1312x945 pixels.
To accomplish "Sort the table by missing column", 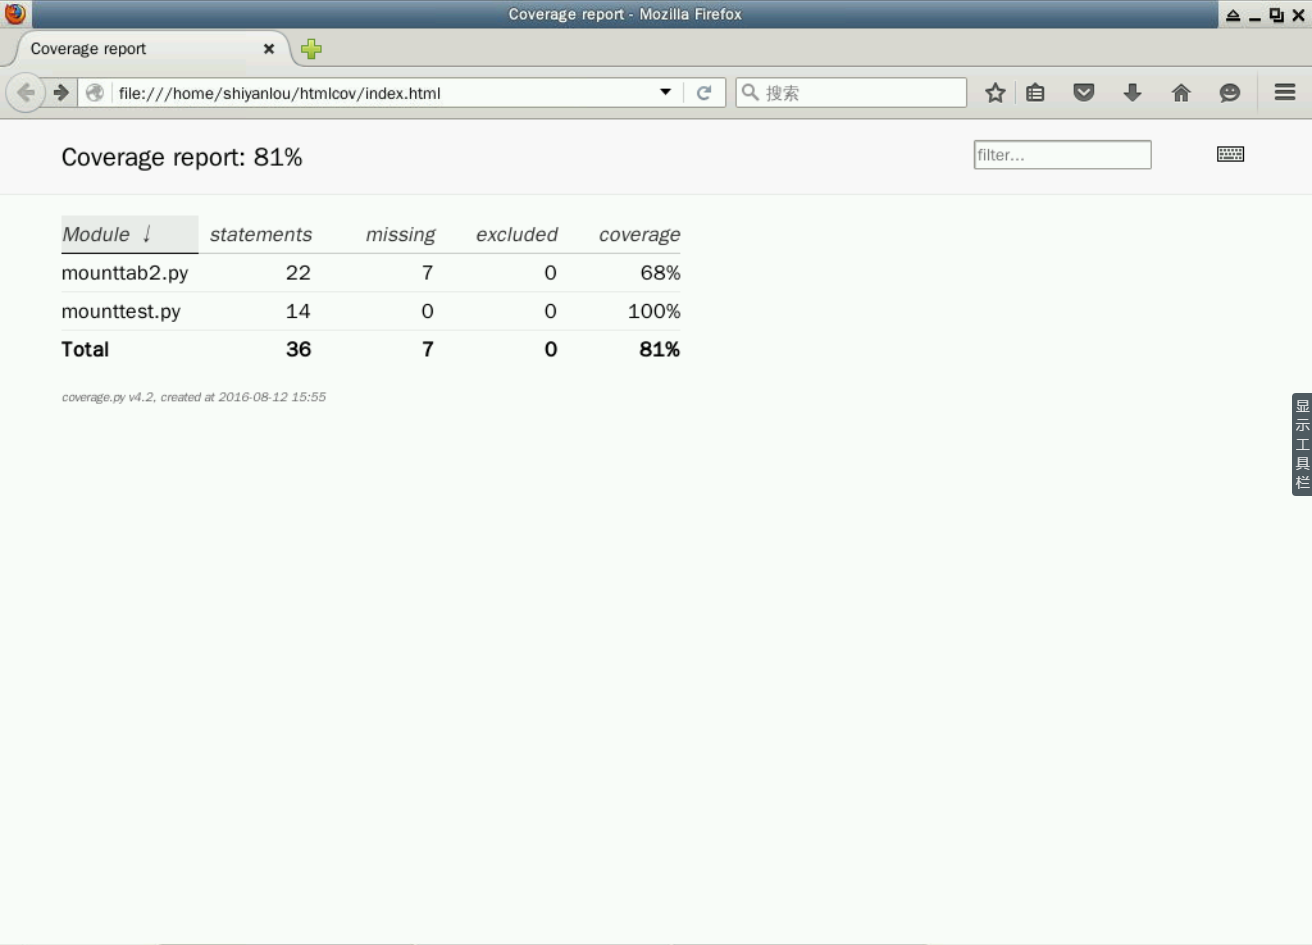I will pyautogui.click(x=400, y=235).
